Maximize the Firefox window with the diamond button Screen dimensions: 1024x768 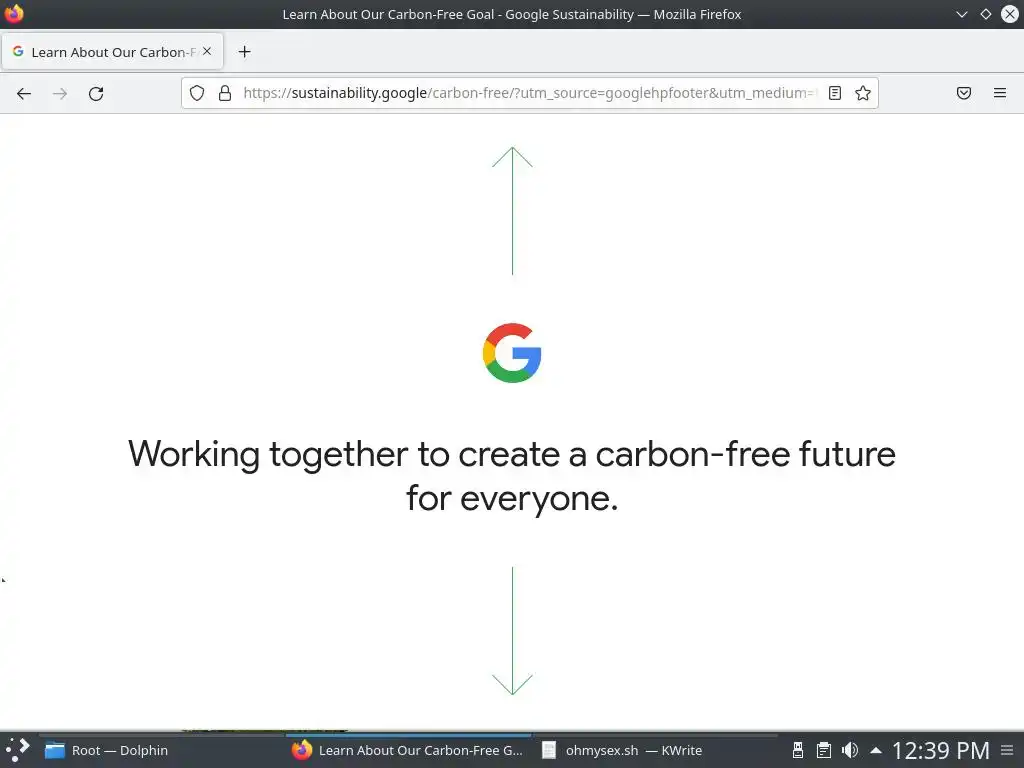[x=985, y=14]
